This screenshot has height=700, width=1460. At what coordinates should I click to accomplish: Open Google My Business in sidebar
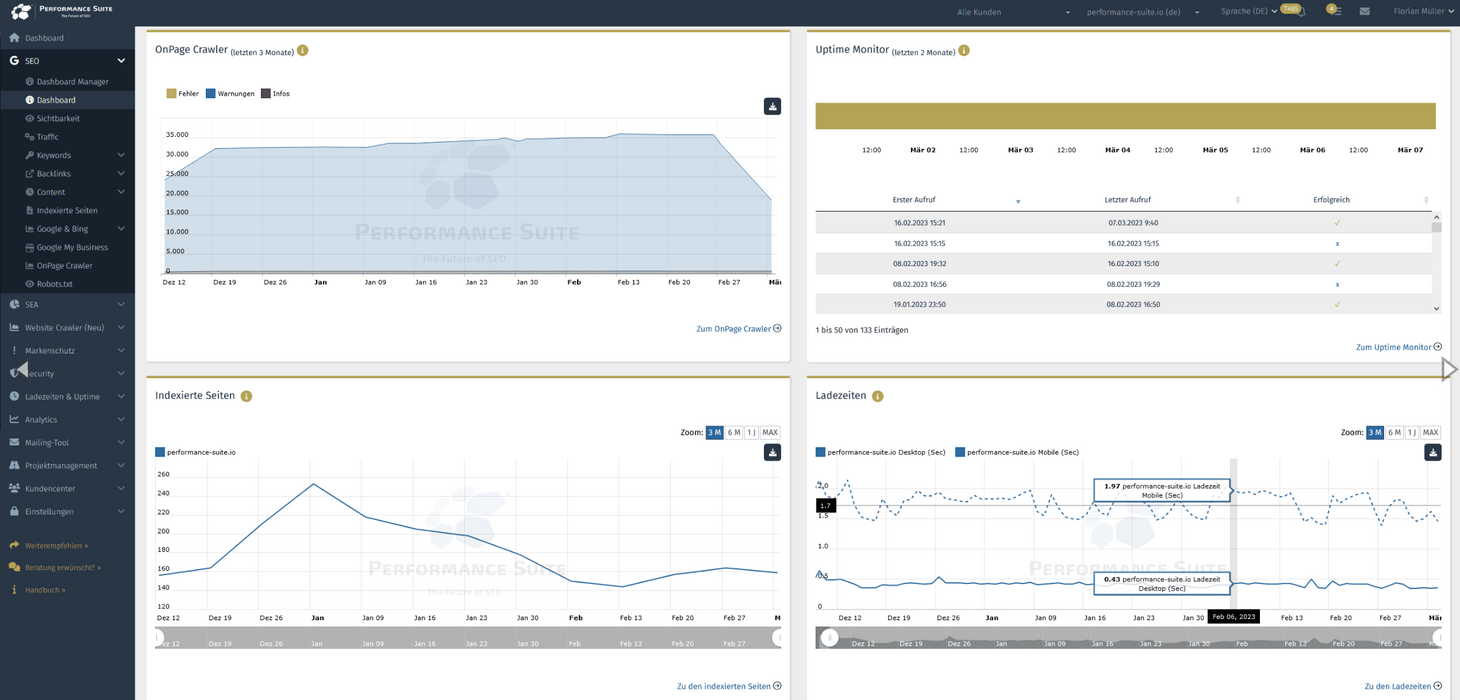click(x=72, y=247)
